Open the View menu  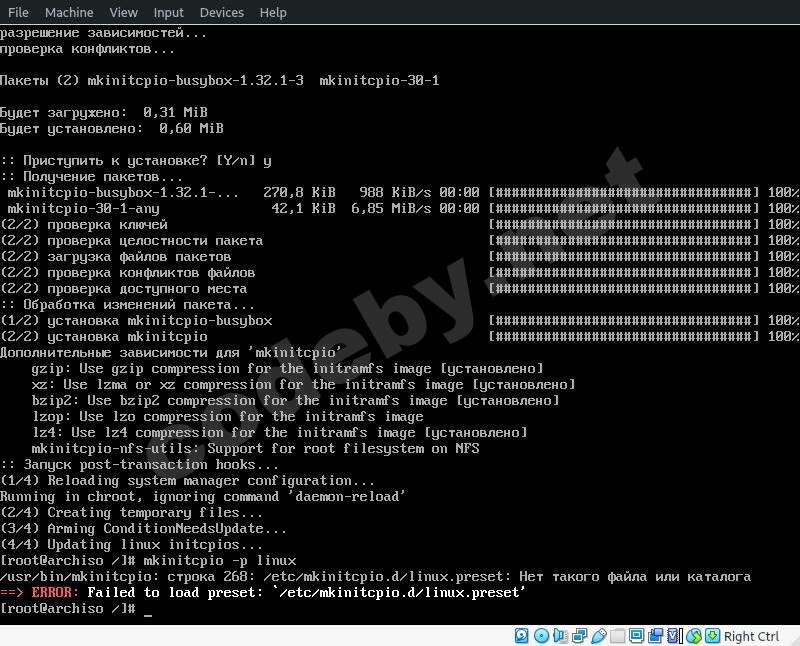pyautogui.click(x=123, y=12)
